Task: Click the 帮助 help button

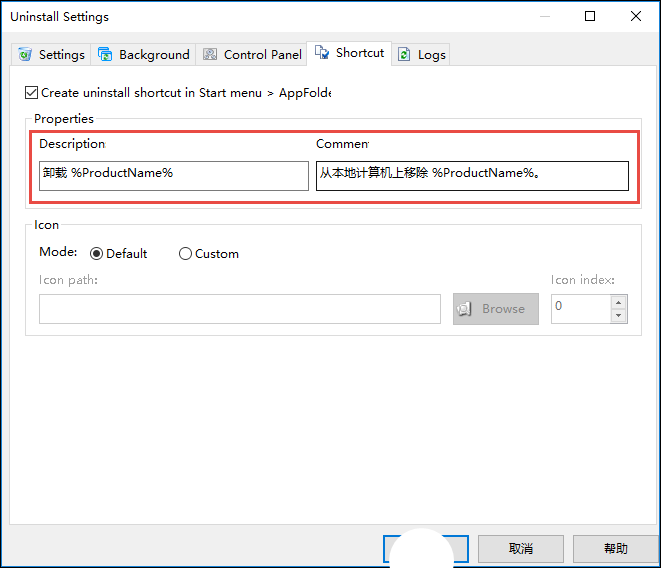Action: click(x=615, y=549)
